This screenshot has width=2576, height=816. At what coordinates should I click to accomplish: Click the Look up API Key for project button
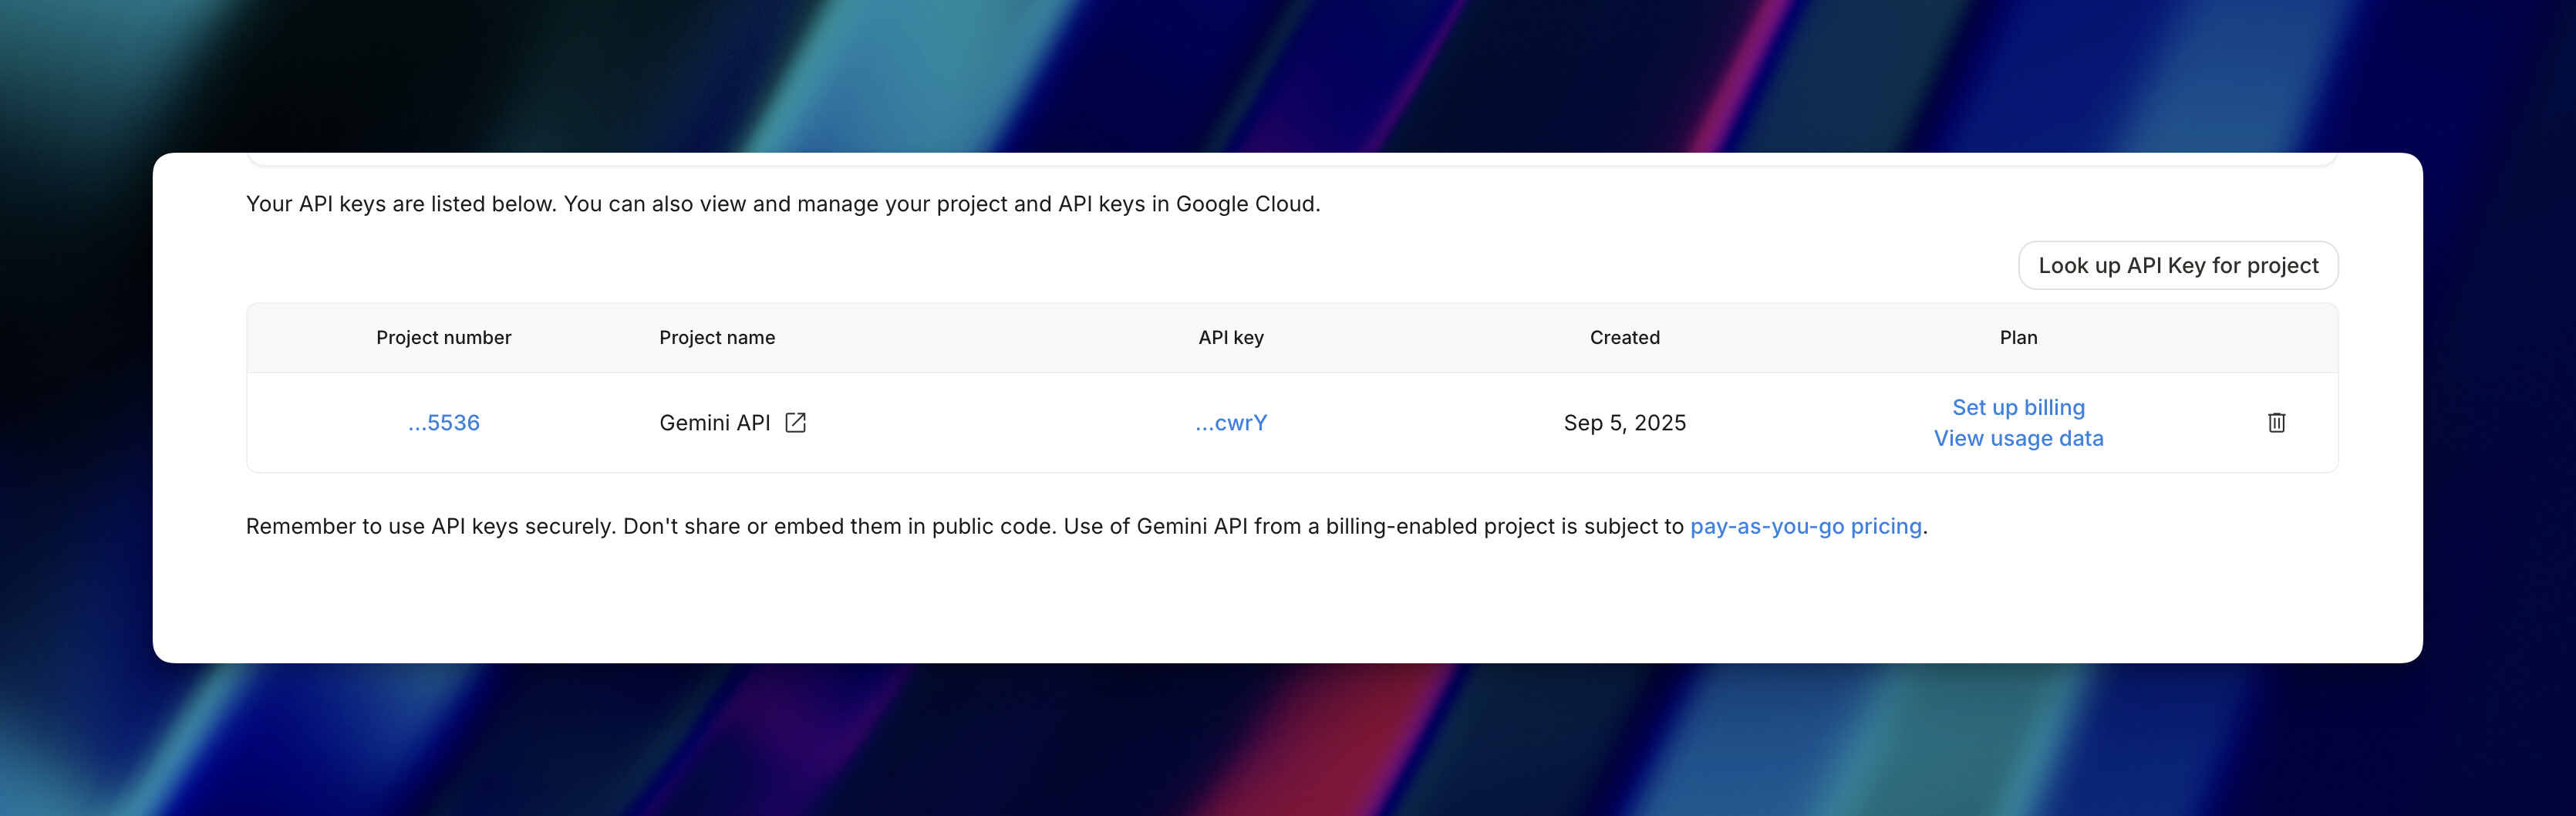pyautogui.click(x=2177, y=266)
